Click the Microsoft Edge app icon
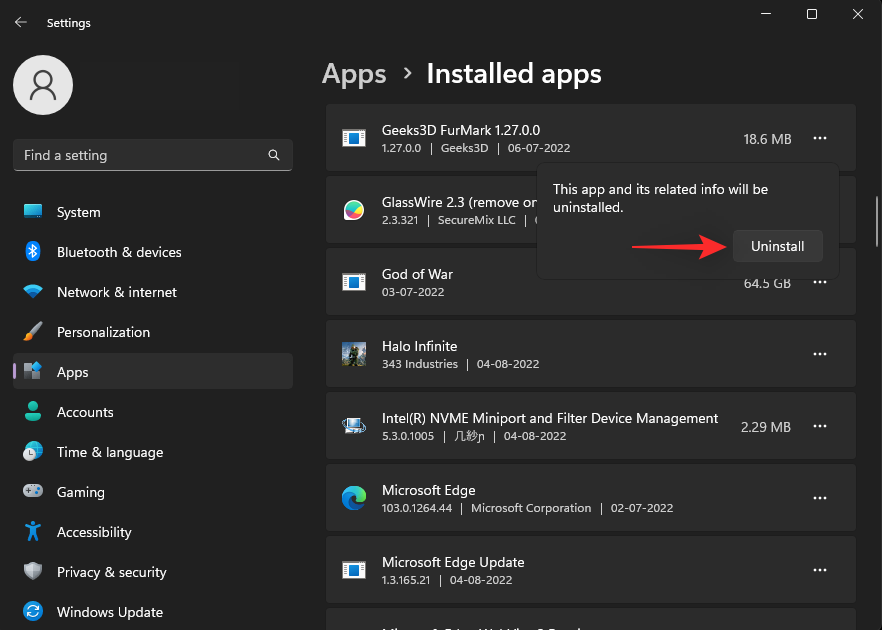The width and height of the screenshot is (882, 630). [x=353, y=498]
